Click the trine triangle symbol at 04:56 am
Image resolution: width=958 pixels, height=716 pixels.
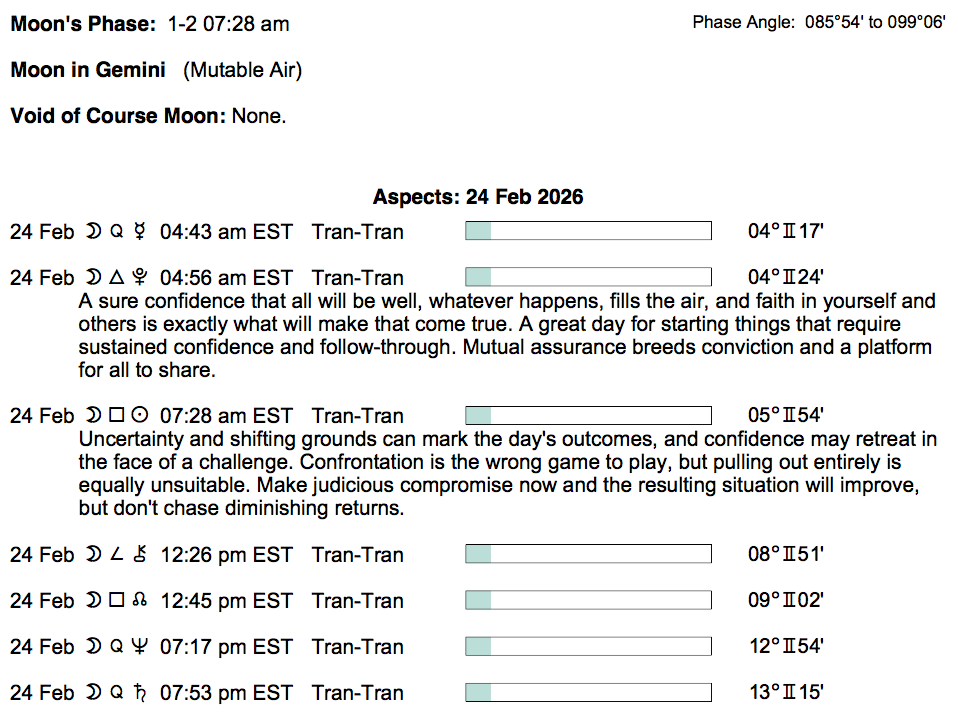(x=116, y=278)
